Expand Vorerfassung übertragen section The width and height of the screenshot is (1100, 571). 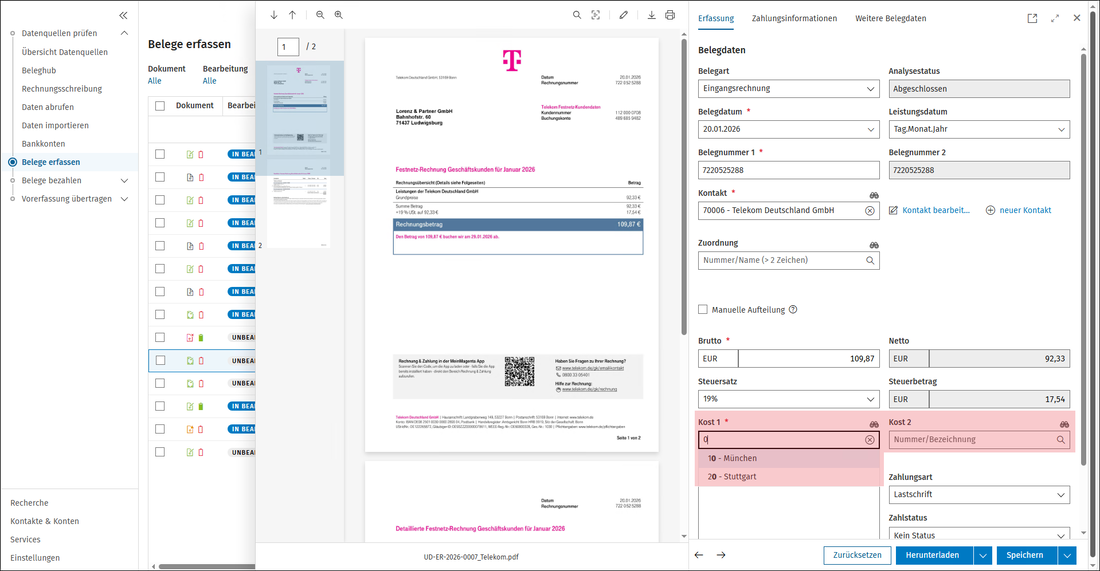[x=124, y=199]
